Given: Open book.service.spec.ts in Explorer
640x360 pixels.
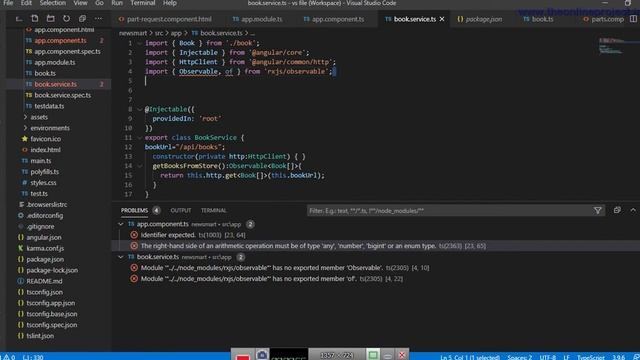Looking at the screenshot, I should coord(62,95).
